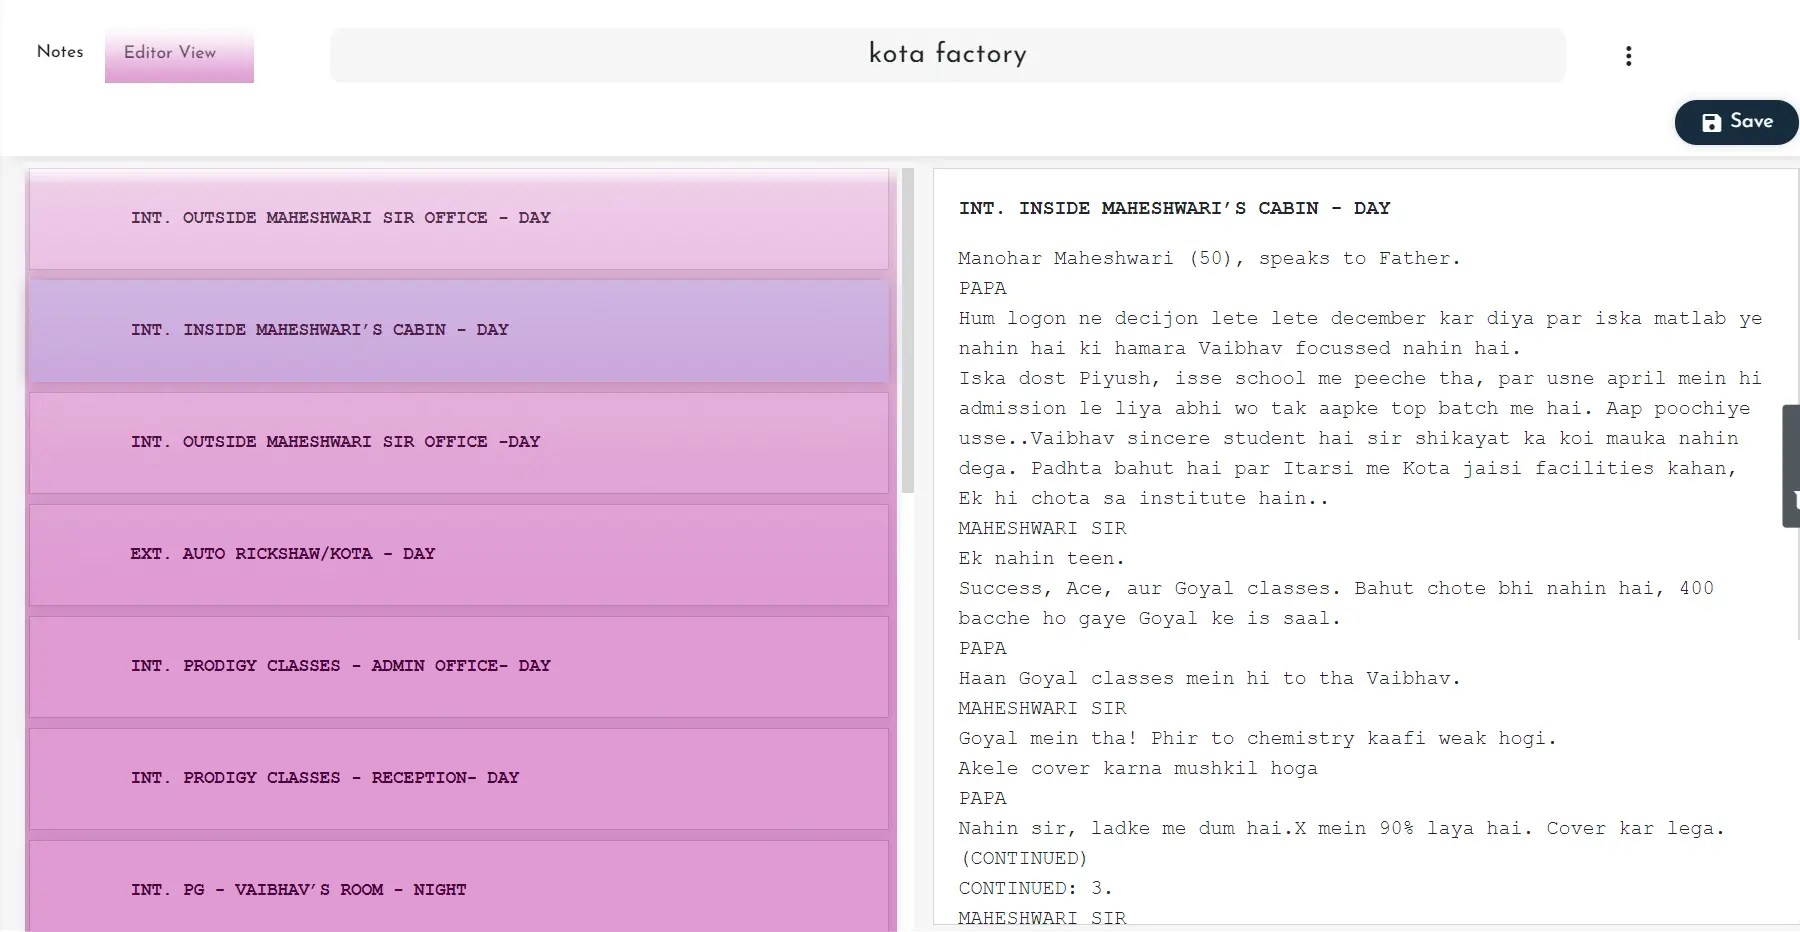The width and height of the screenshot is (1800, 932).
Task: Click the line 'Akele cover karna mushkil hoga'
Action: (1138, 768)
